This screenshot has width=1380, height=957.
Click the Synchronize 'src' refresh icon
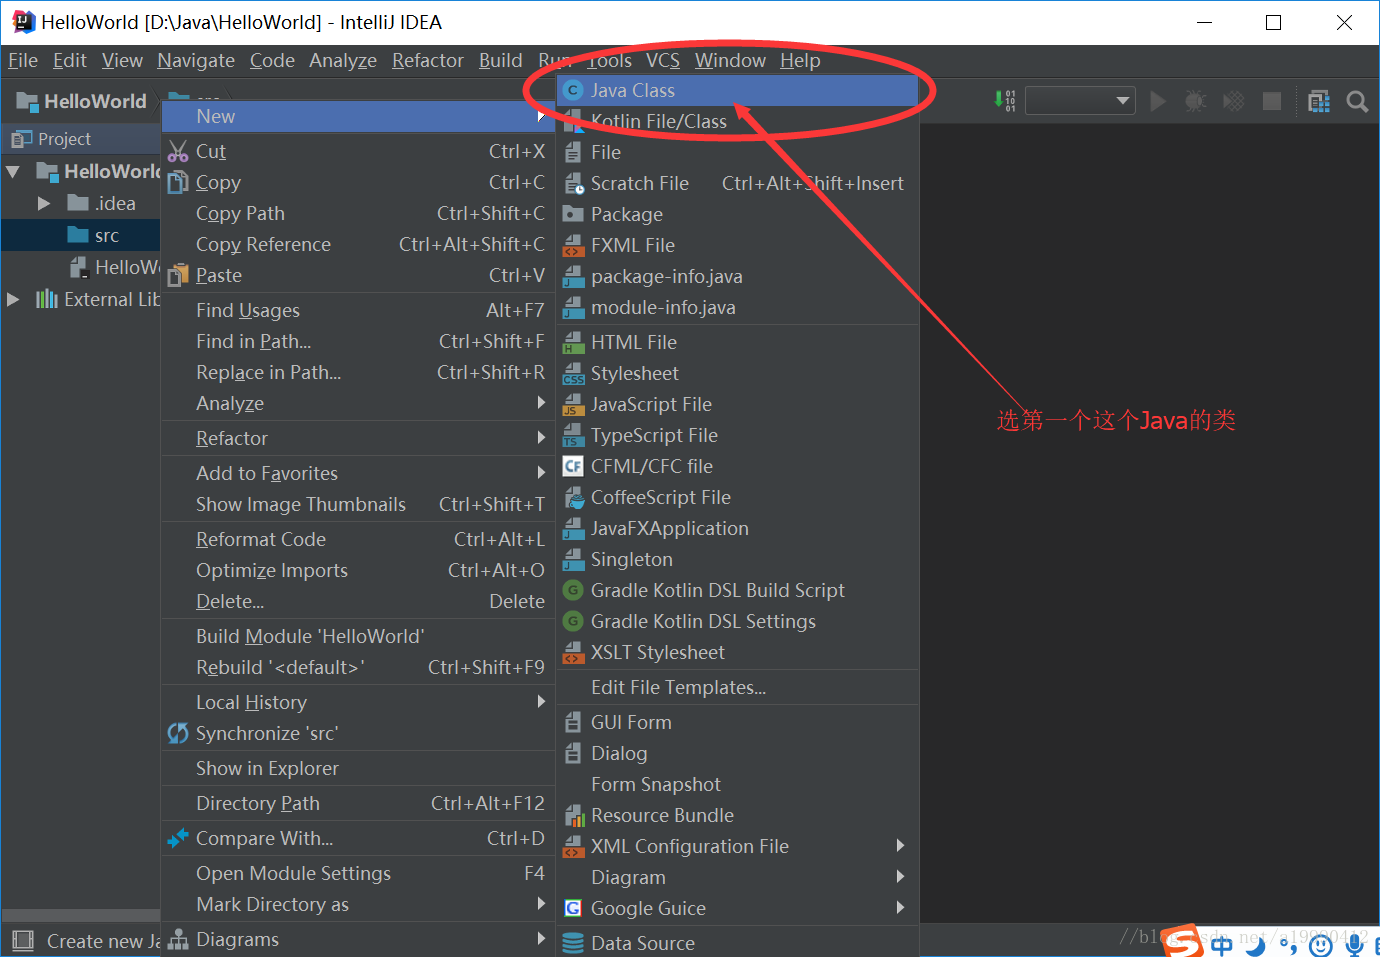point(178,733)
